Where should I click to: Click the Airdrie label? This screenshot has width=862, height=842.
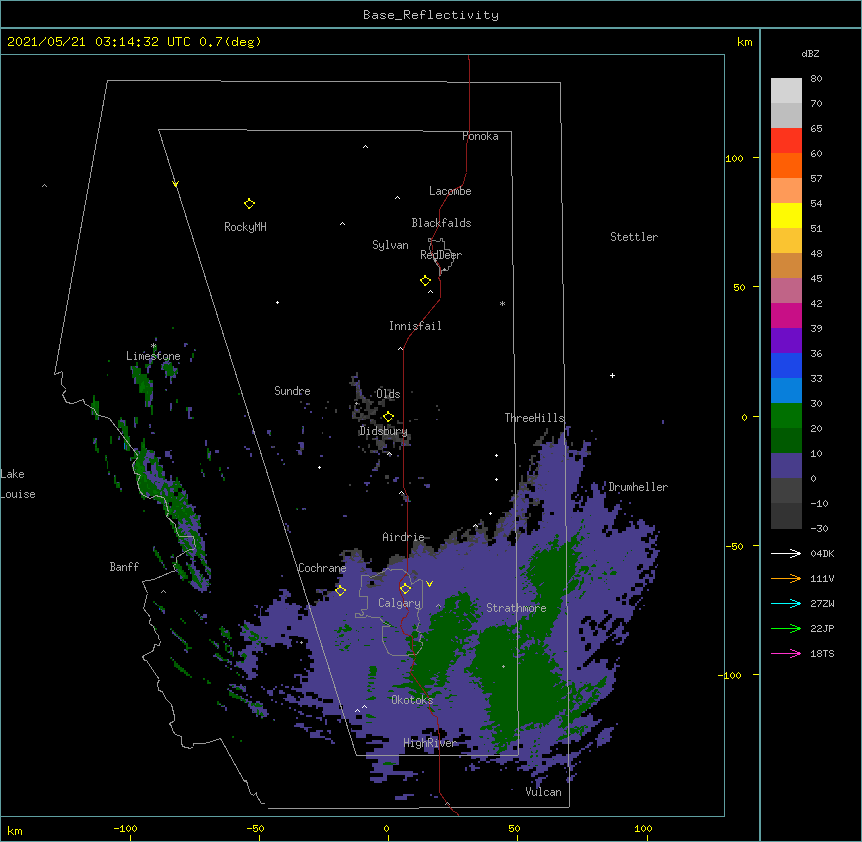404,537
